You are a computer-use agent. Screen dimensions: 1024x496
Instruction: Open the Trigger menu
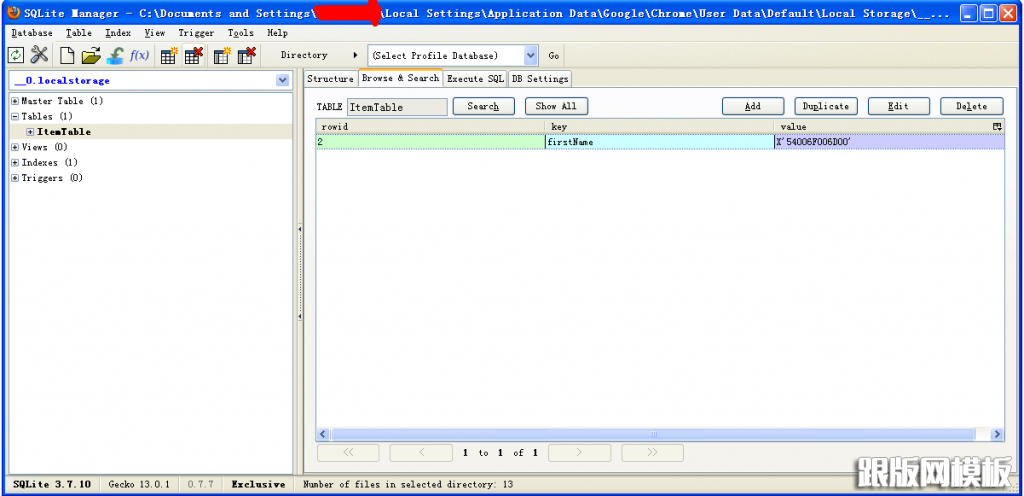click(196, 33)
